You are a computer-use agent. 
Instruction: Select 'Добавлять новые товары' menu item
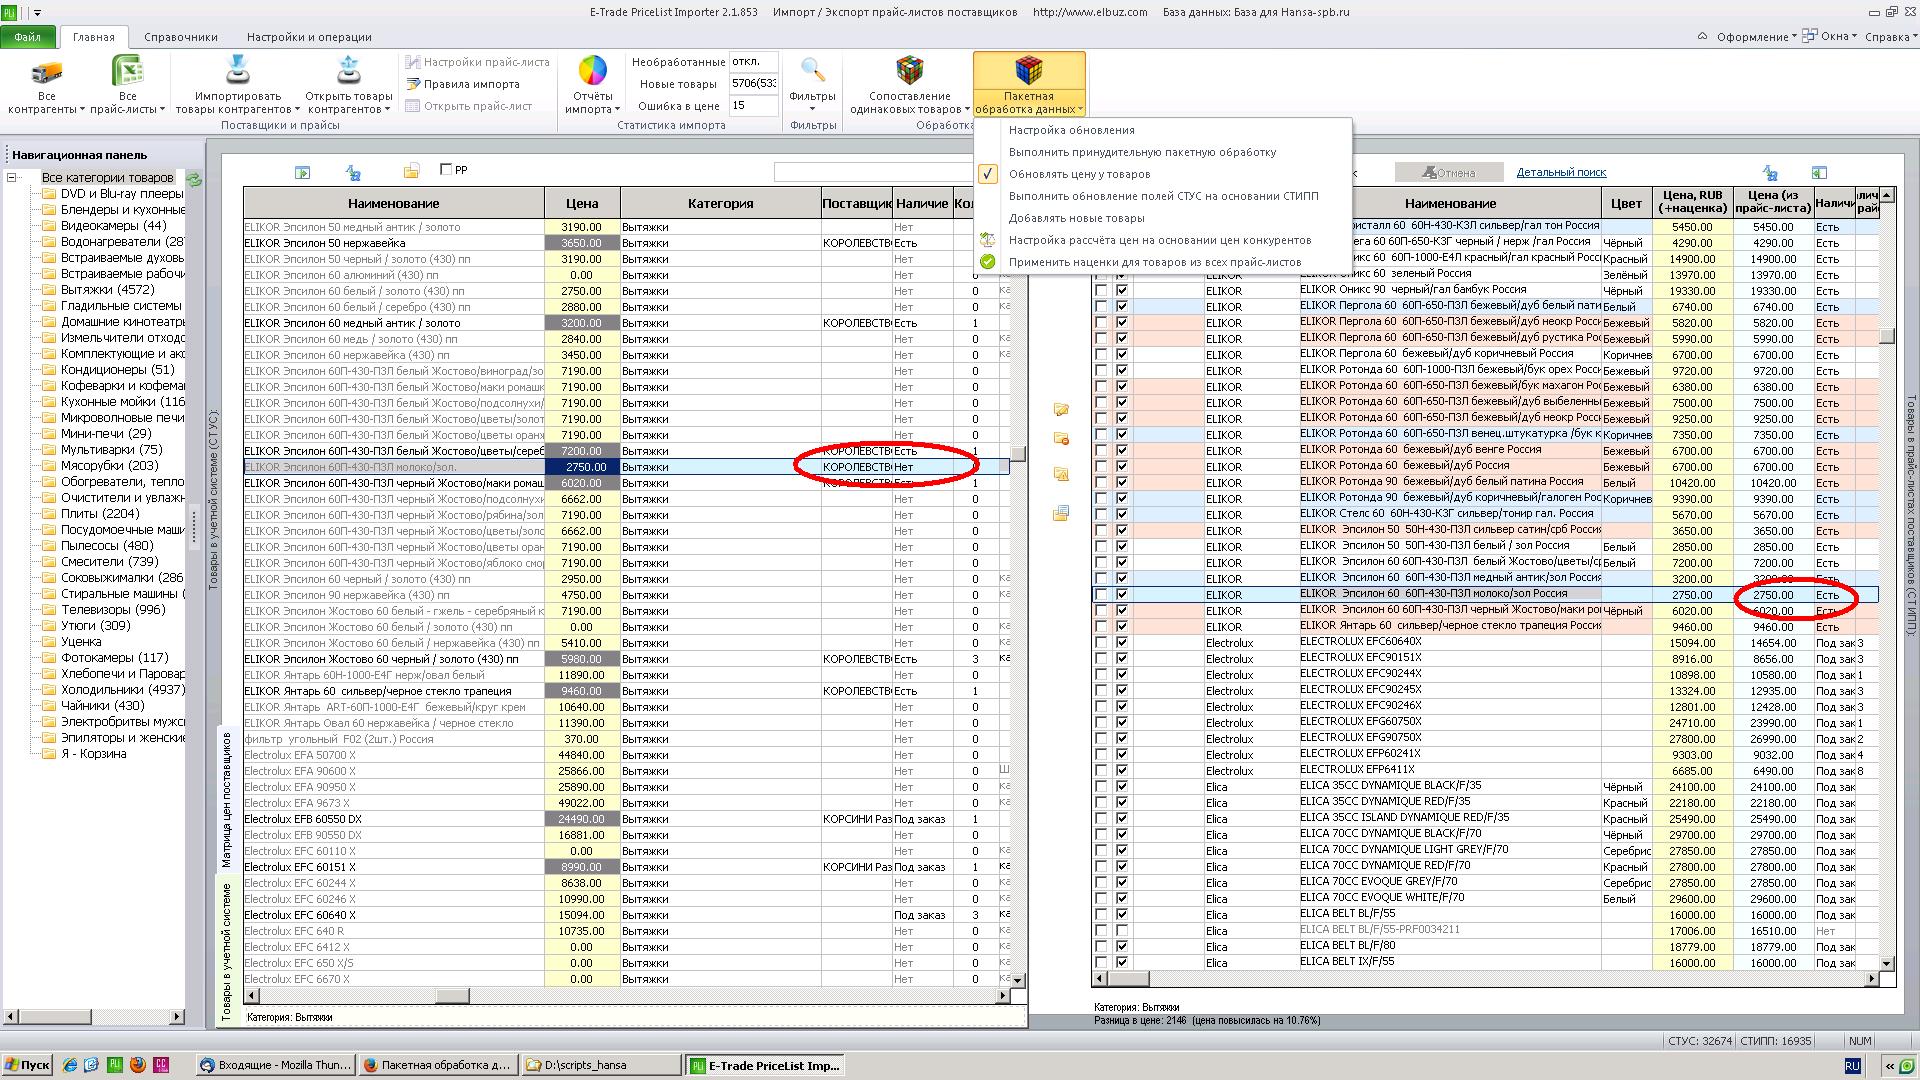(1076, 218)
